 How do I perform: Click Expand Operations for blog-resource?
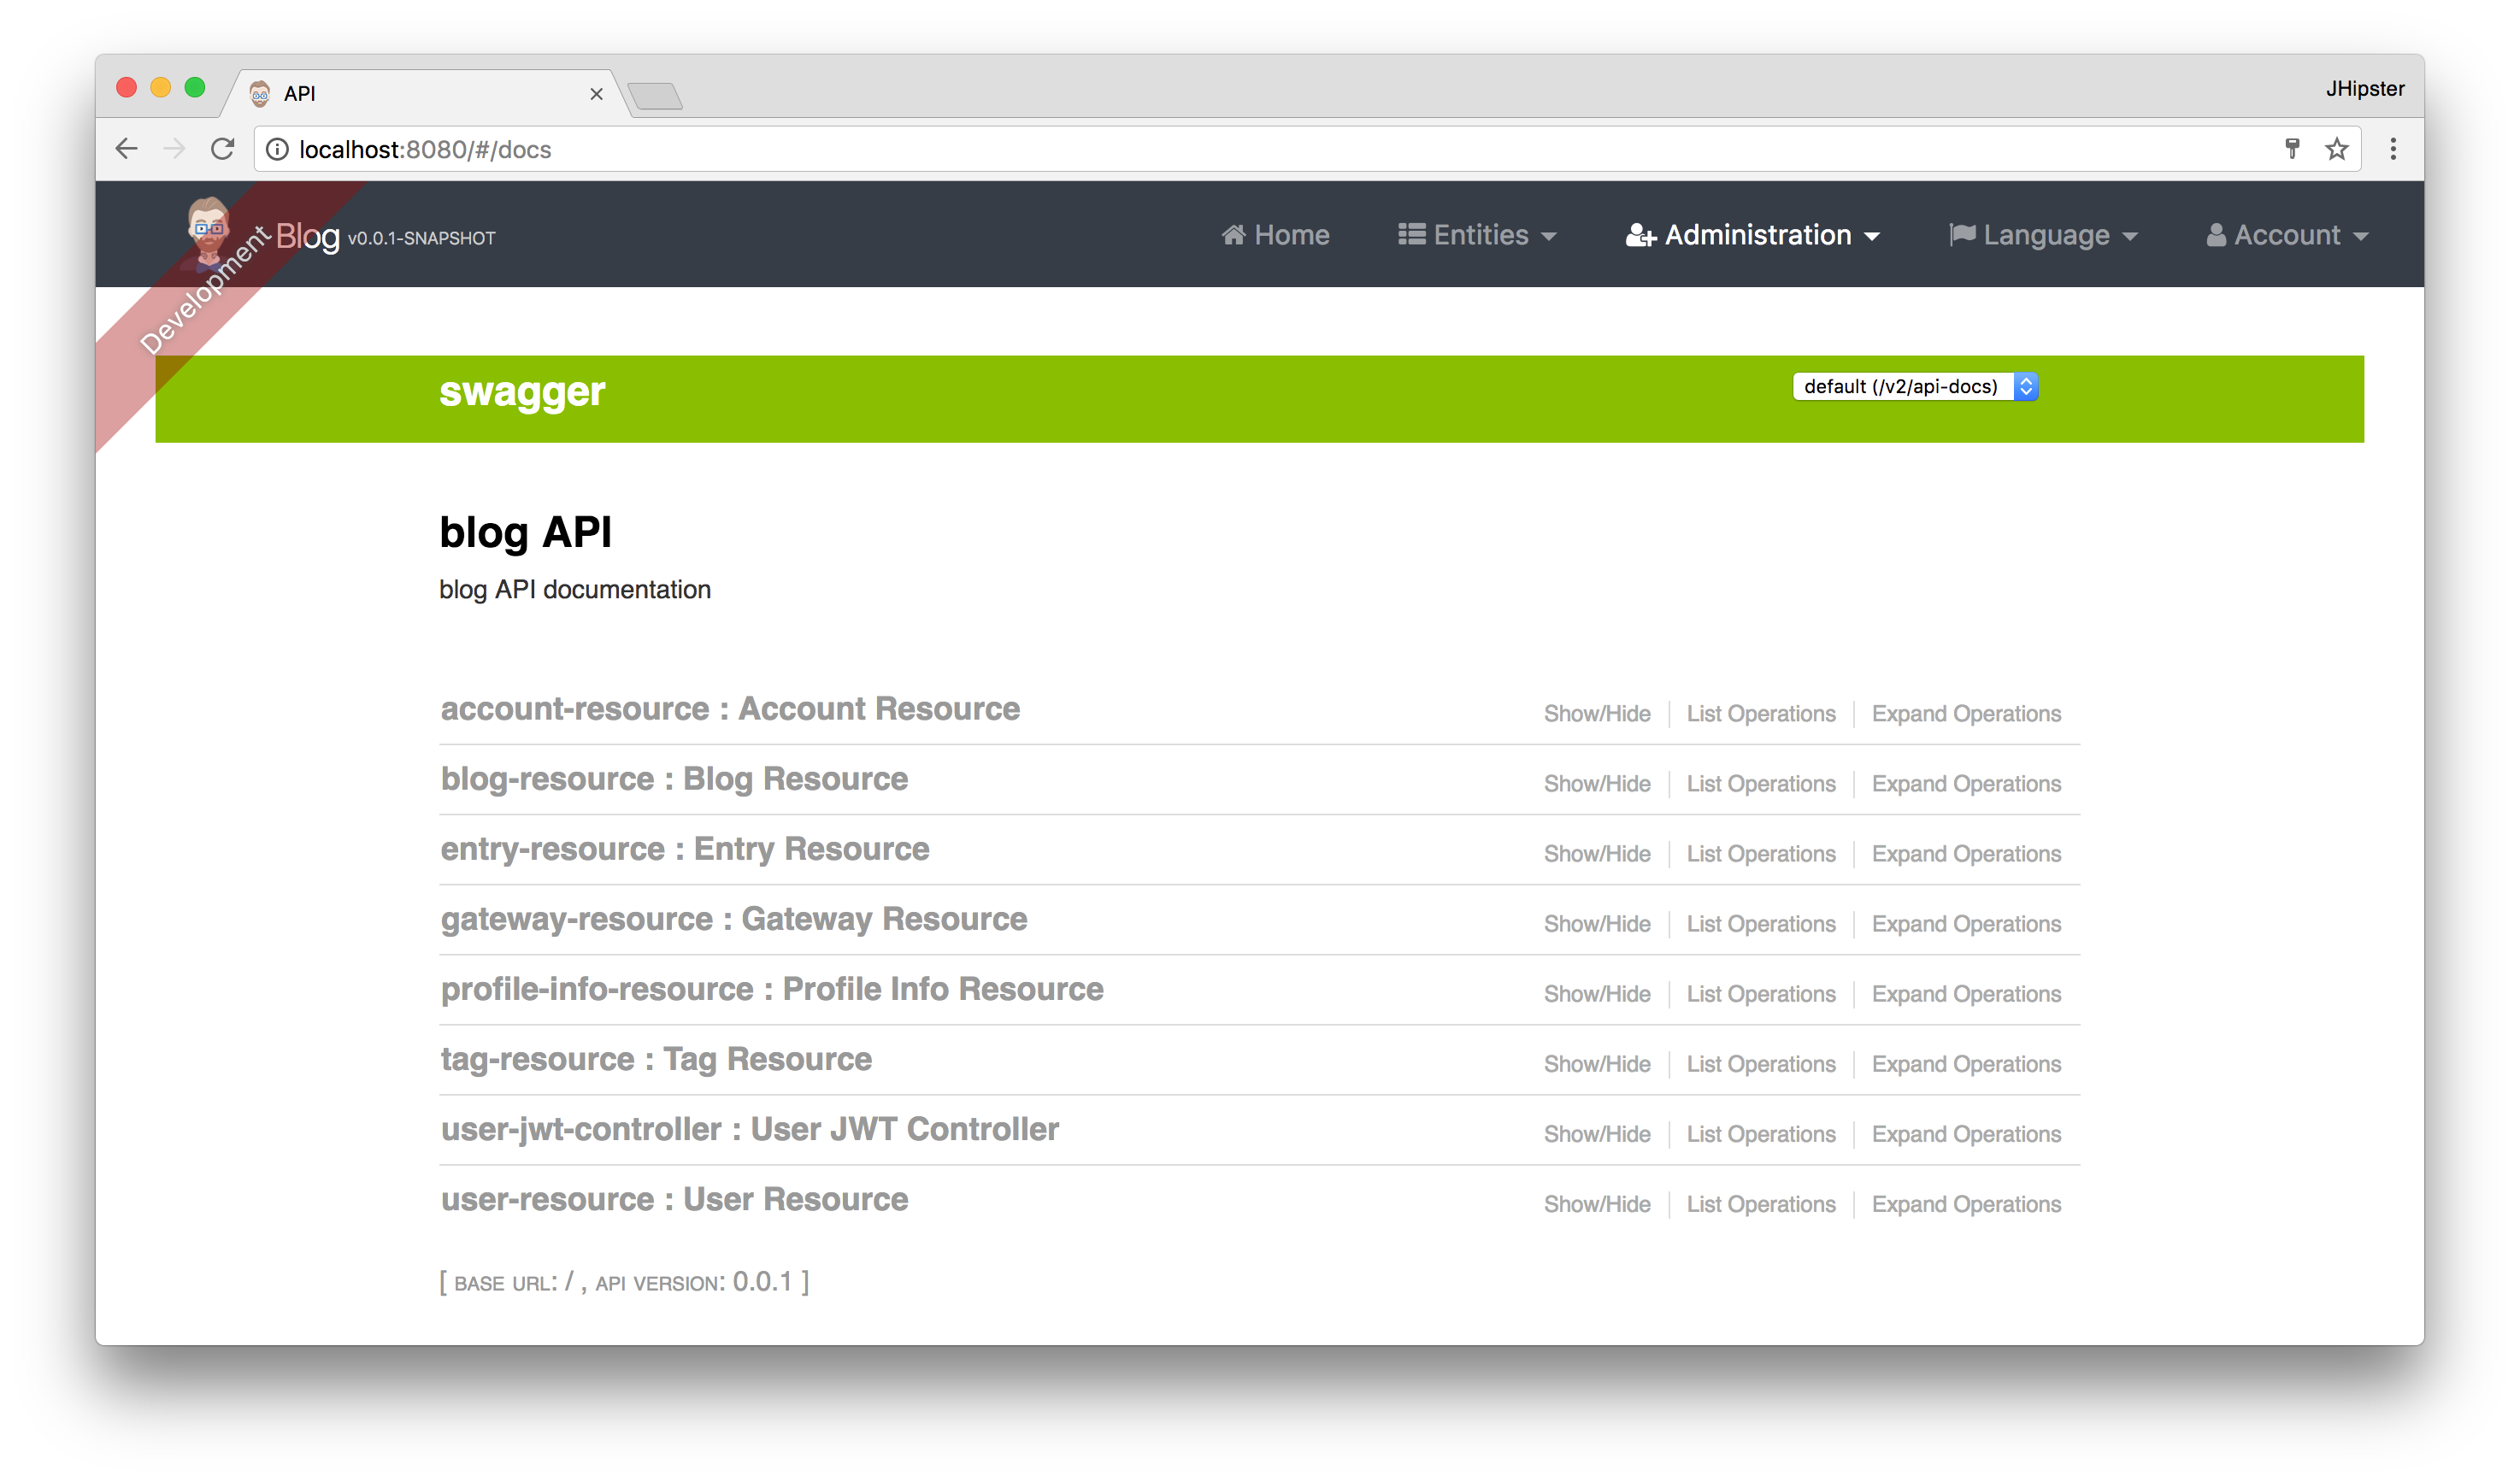click(x=1965, y=784)
